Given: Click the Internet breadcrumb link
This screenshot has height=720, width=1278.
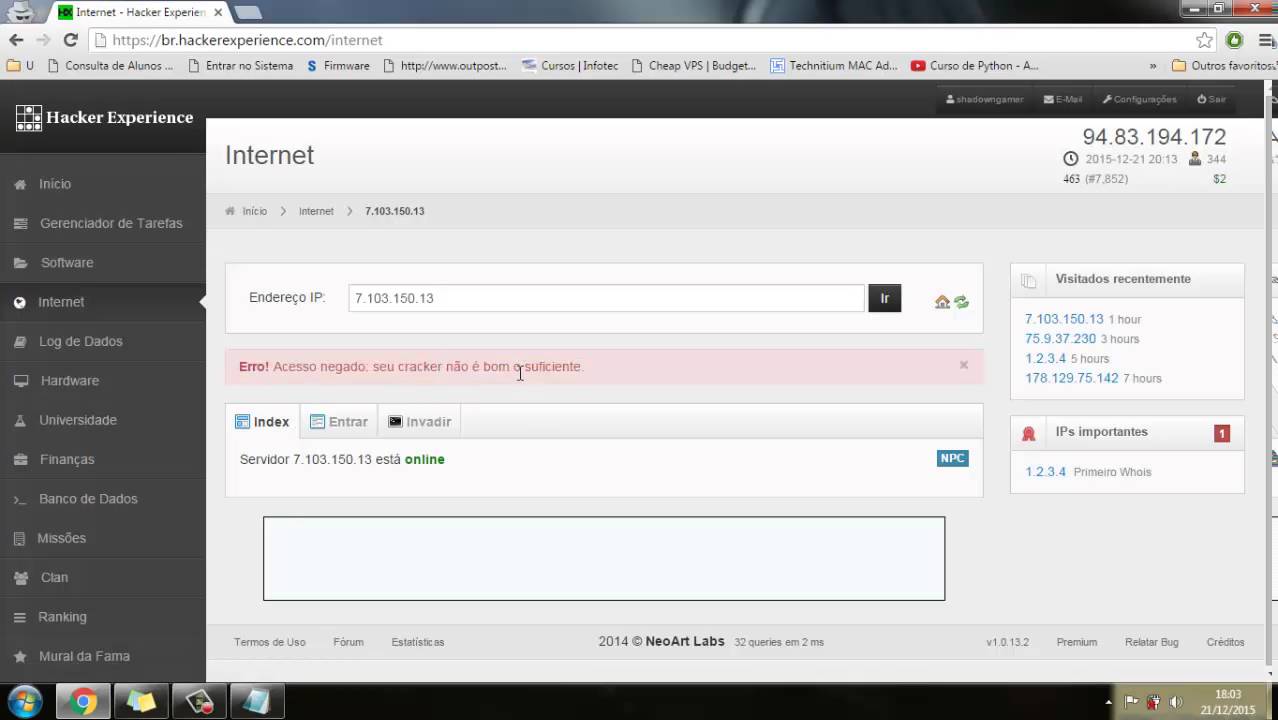Looking at the screenshot, I should pos(316,211).
